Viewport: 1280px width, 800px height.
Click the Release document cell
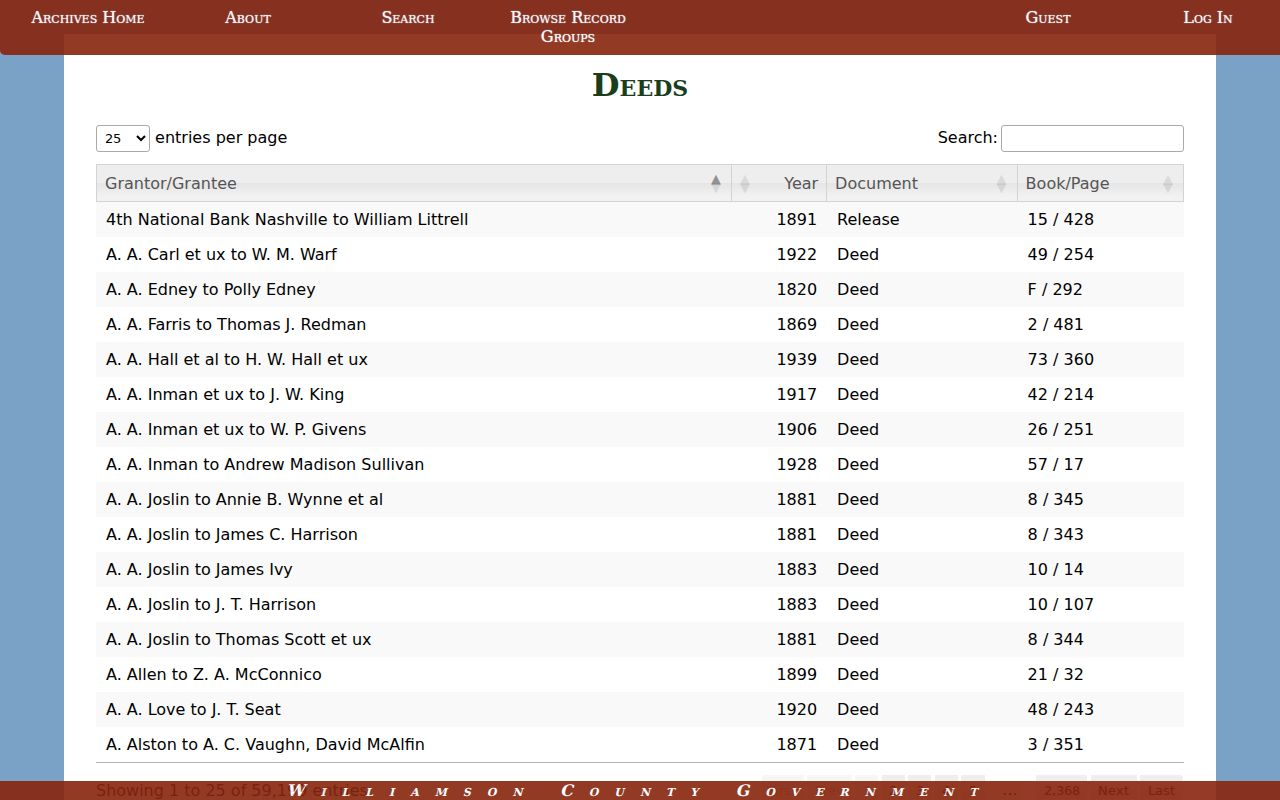point(868,219)
